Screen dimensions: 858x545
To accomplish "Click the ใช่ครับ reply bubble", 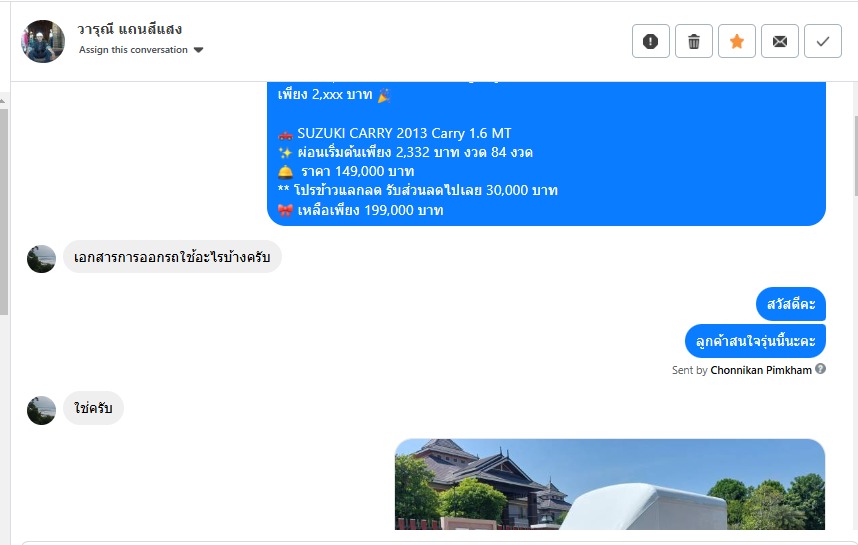I will coord(94,408).
